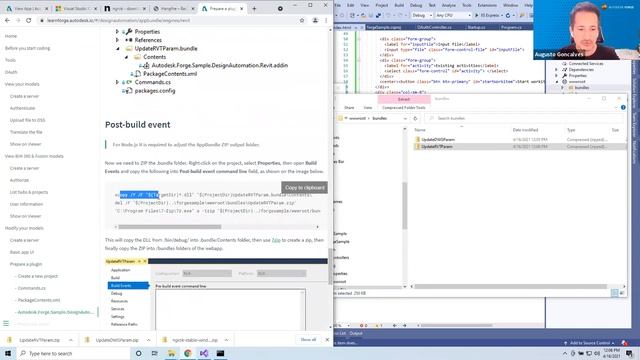
Task: Open File Explorer help icon
Action: 623,108
